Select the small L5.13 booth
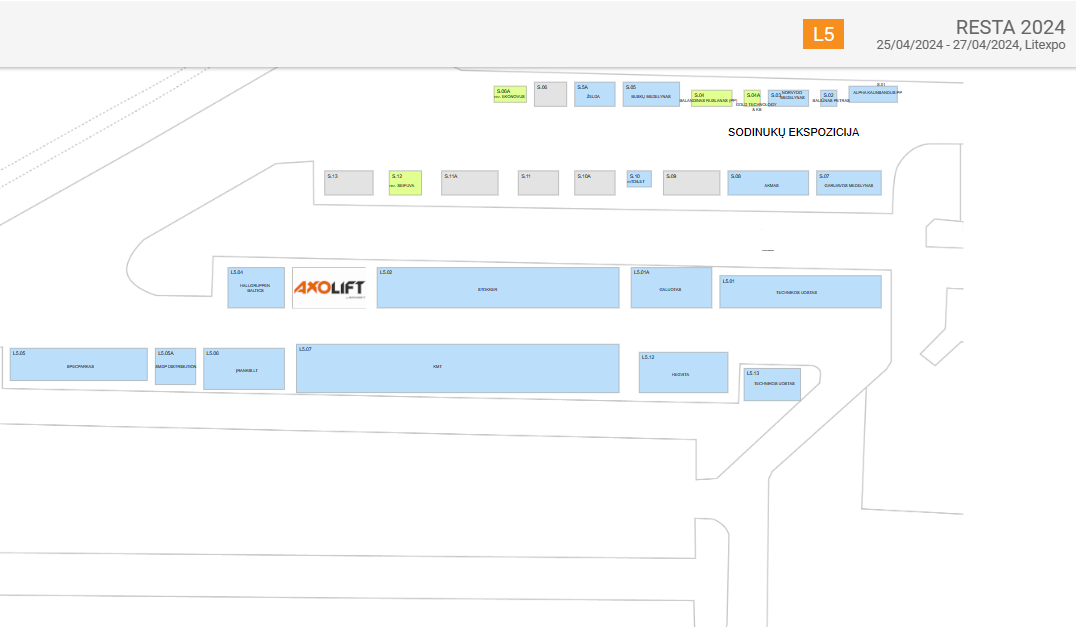 click(x=771, y=384)
